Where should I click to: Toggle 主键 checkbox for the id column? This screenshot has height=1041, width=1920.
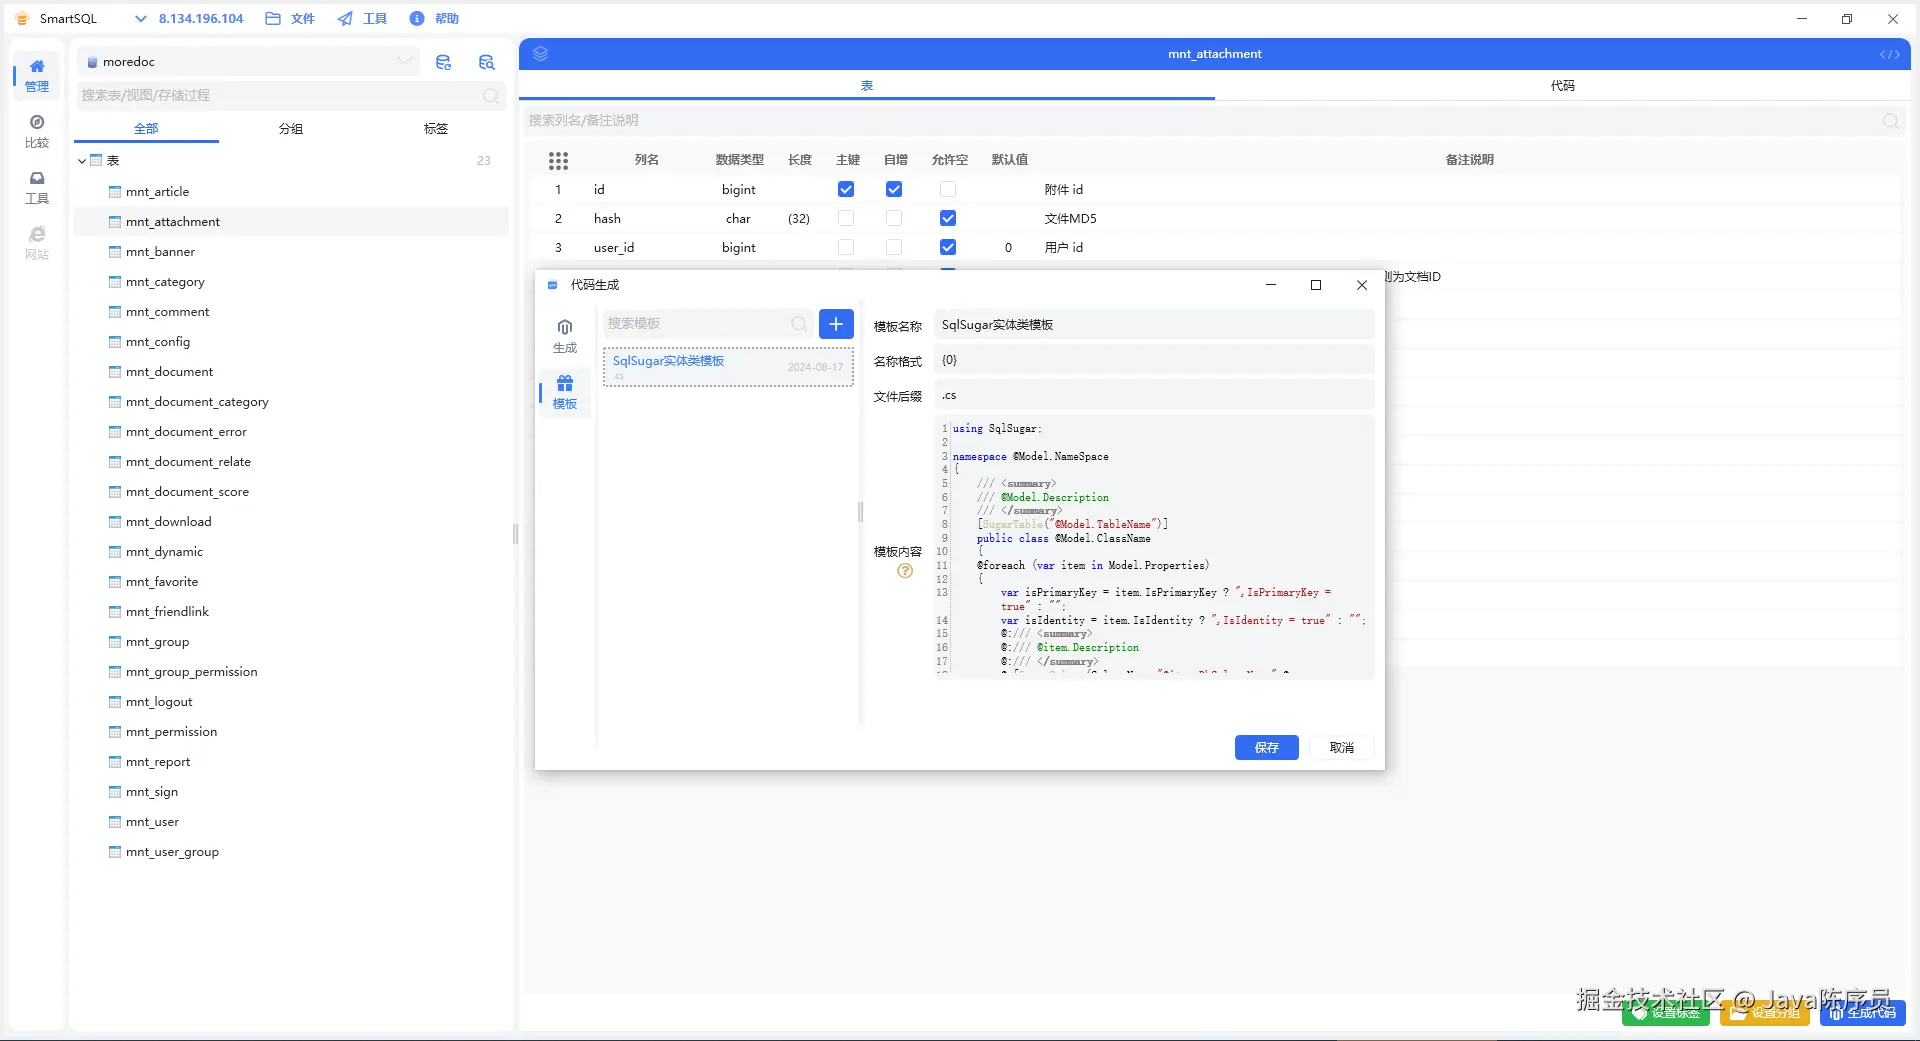(x=846, y=189)
